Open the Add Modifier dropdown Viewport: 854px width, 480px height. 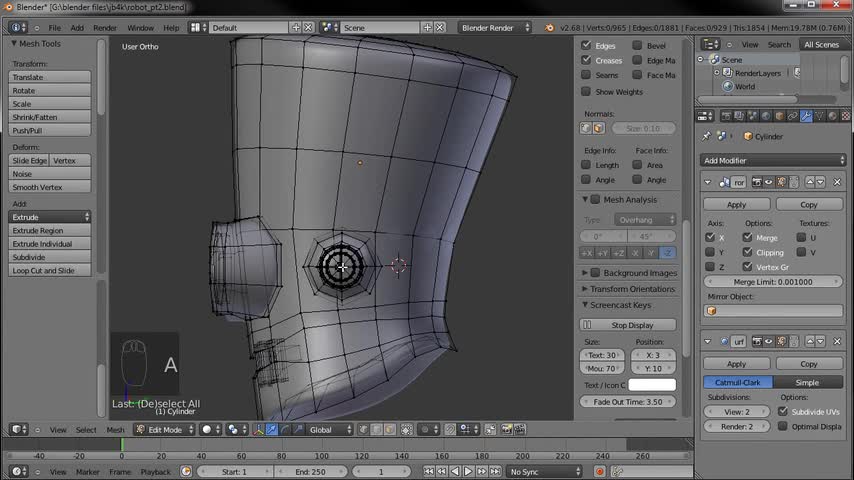773,160
